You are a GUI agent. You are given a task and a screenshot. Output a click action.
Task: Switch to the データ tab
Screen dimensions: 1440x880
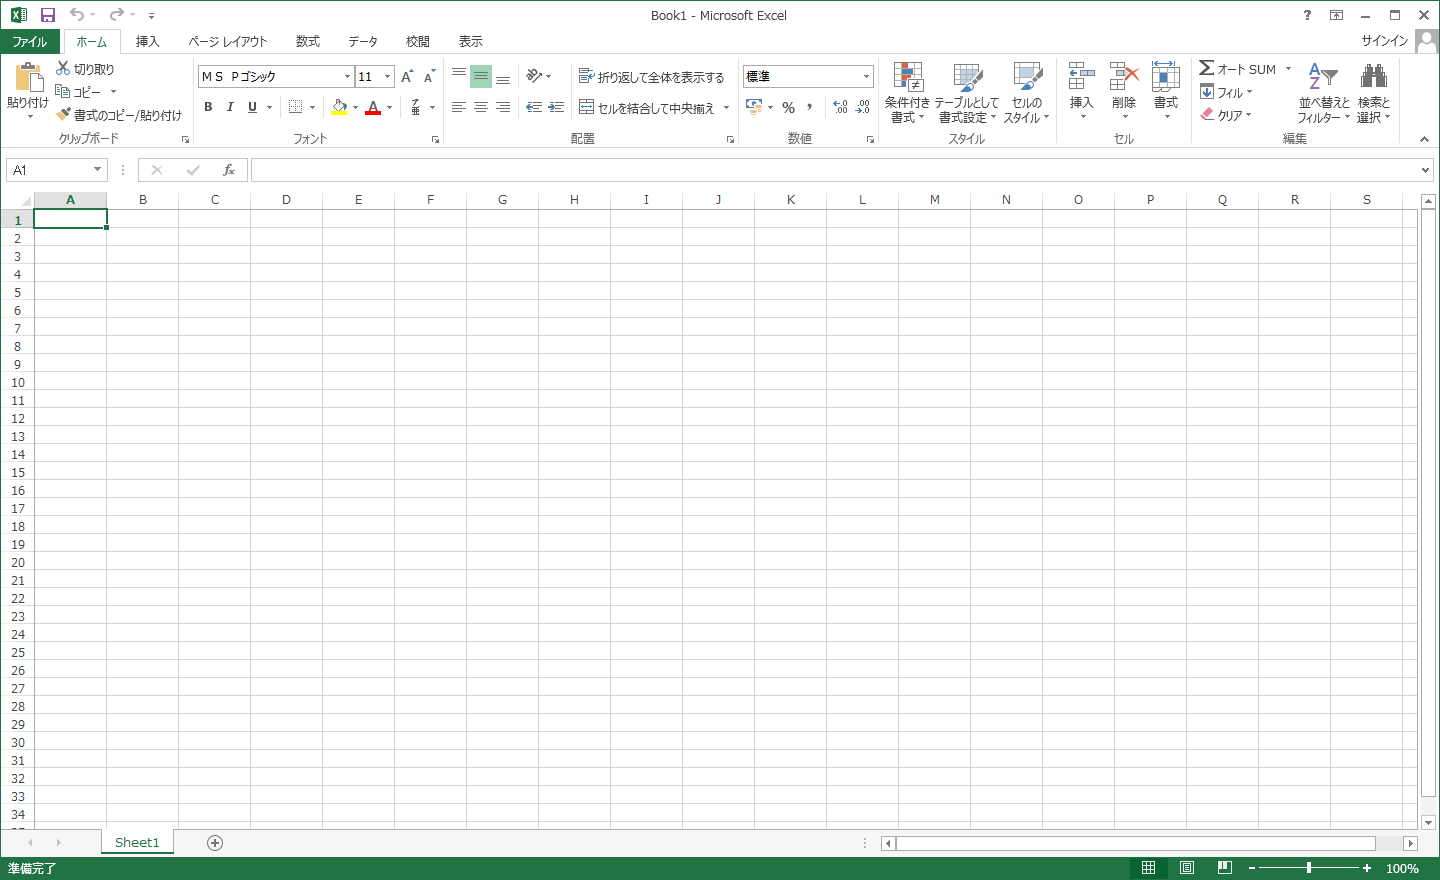click(x=363, y=41)
